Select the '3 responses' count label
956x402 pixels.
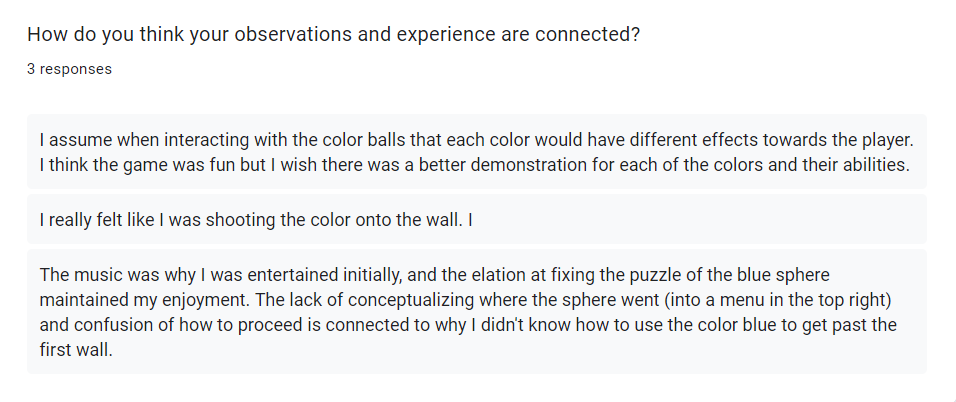point(70,69)
